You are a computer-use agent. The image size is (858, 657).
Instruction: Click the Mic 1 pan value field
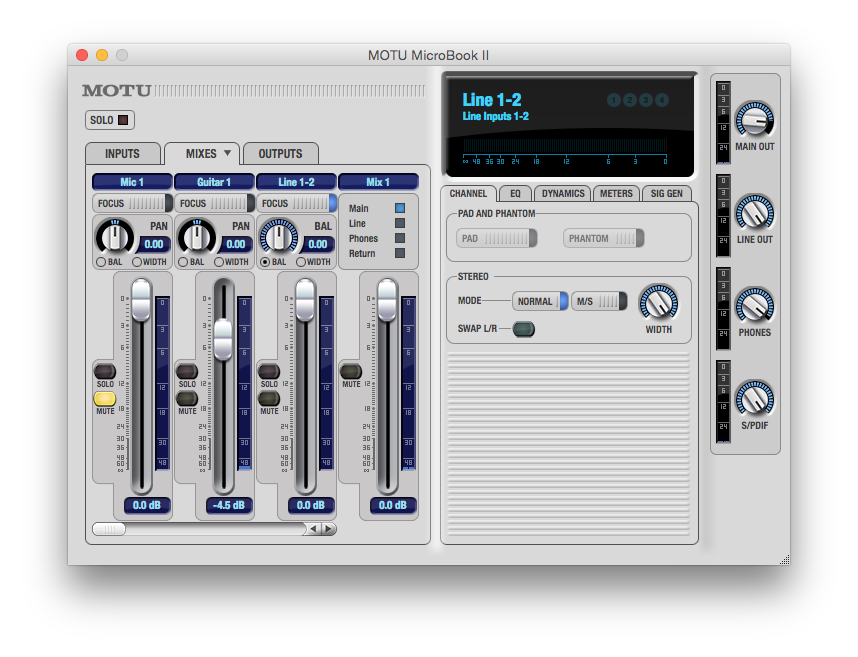pyautogui.click(x=154, y=245)
